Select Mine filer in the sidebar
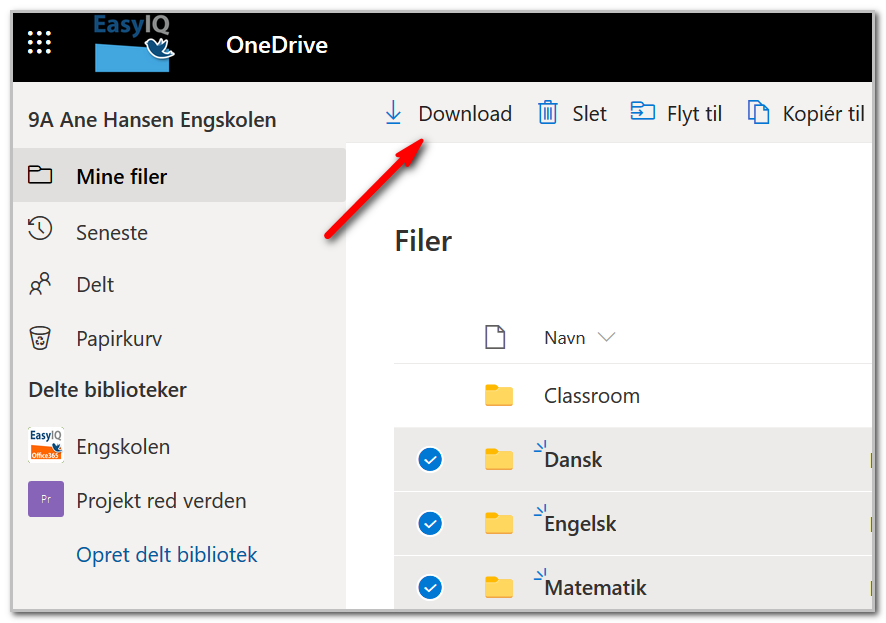This screenshot has width=886, height=623. [179, 176]
